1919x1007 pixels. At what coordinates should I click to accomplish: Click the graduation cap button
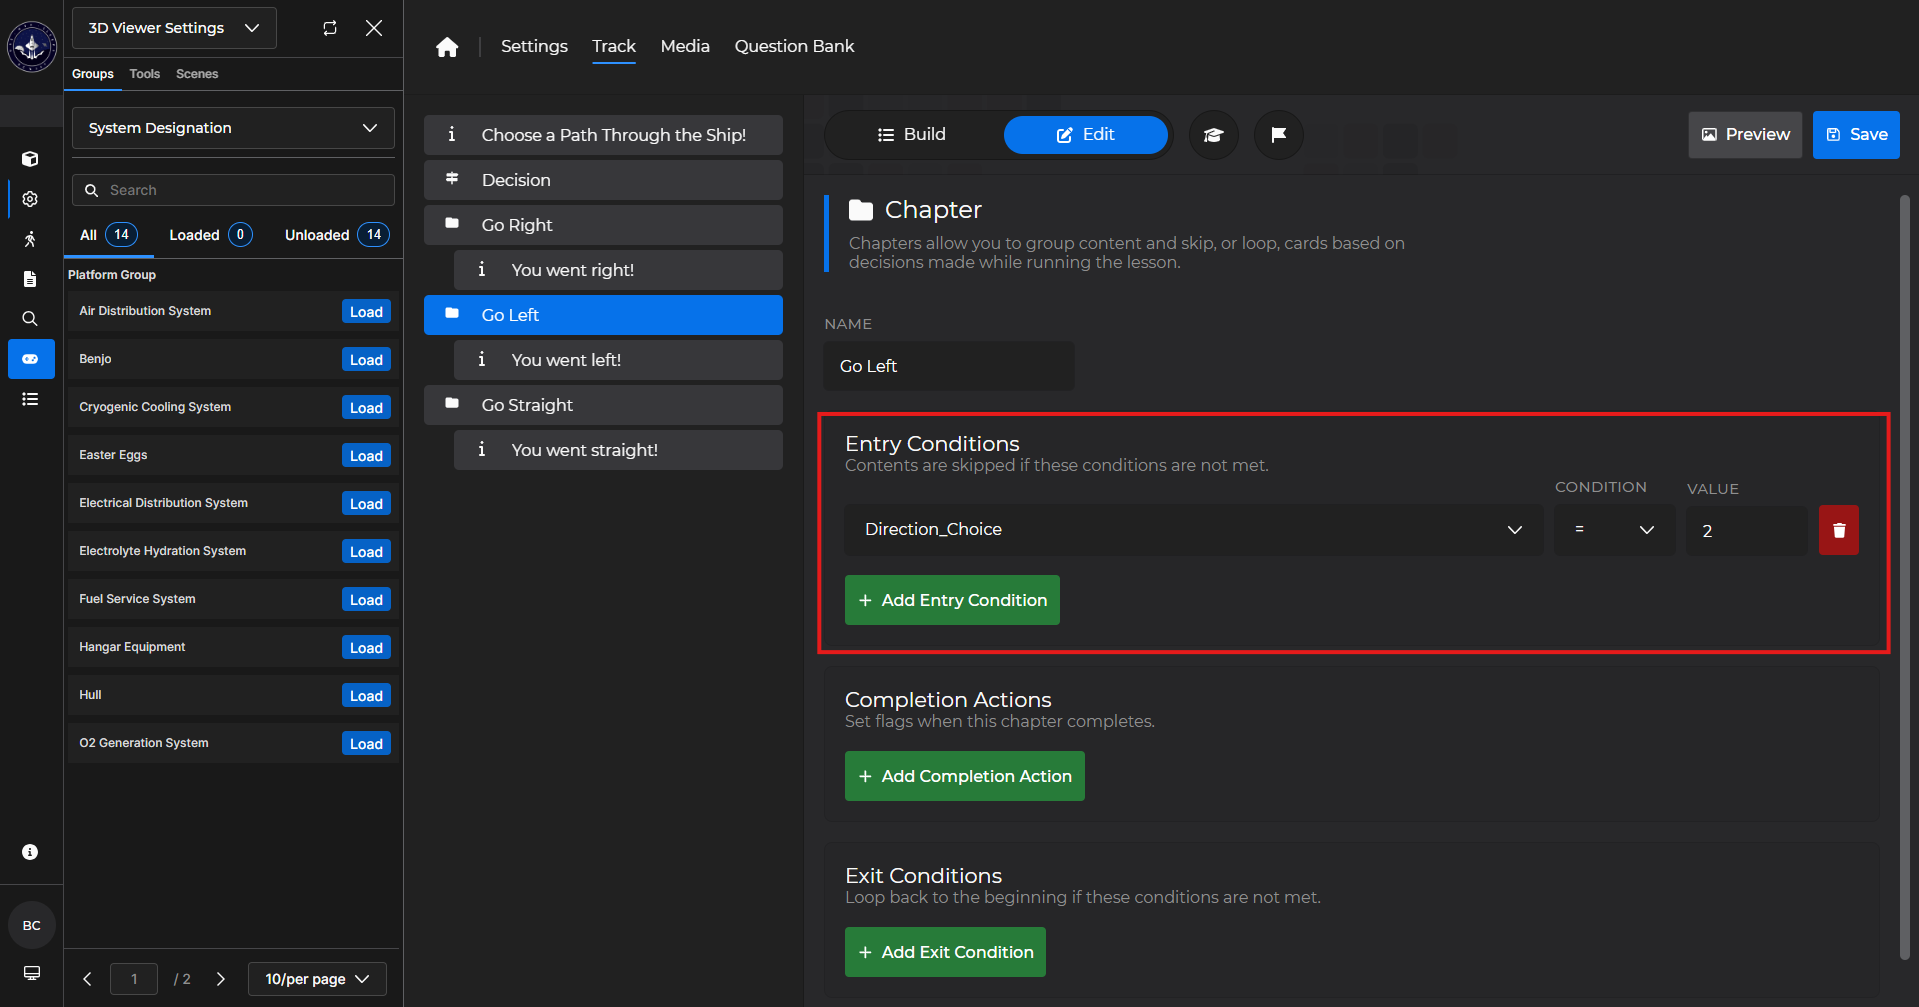1214,135
